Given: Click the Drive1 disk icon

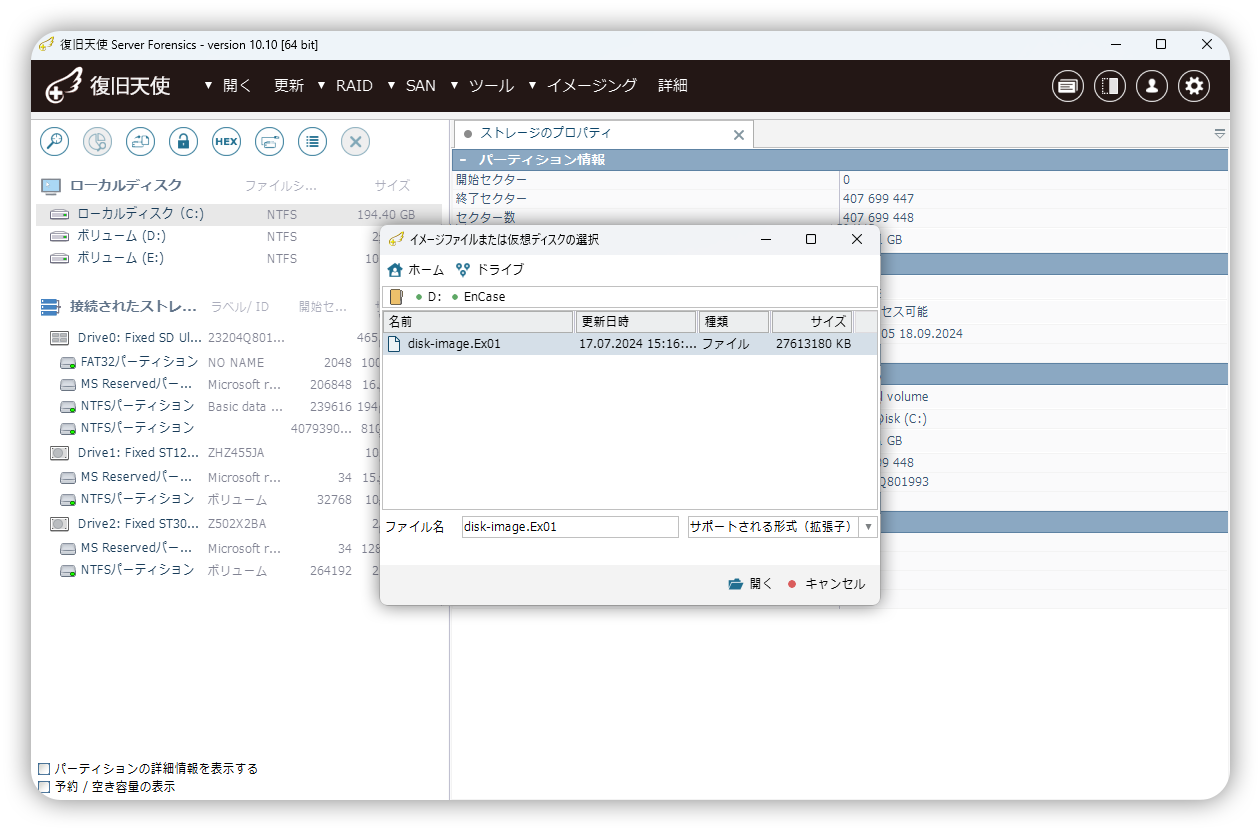Looking at the screenshot, I should coord(59,453).
